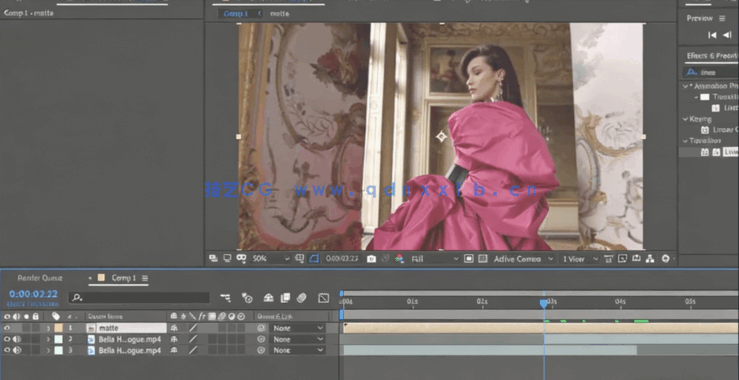
Task: Click the Comp 1 viewer tab
Action: pos(236,14)
